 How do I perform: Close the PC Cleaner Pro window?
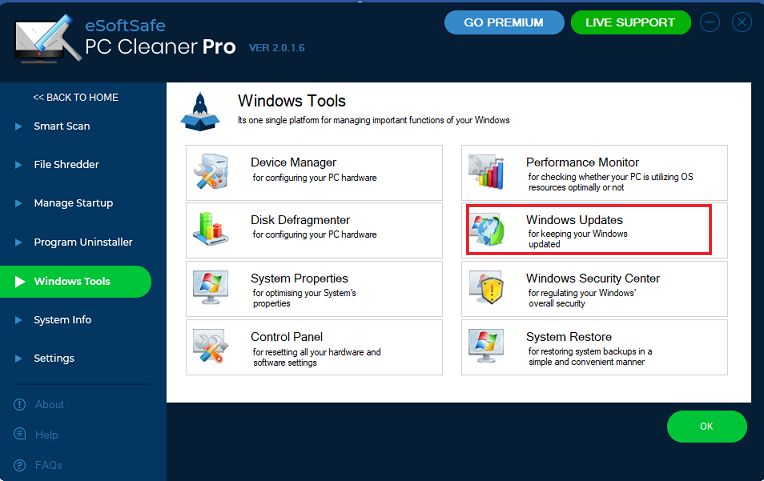click(742, 22)
